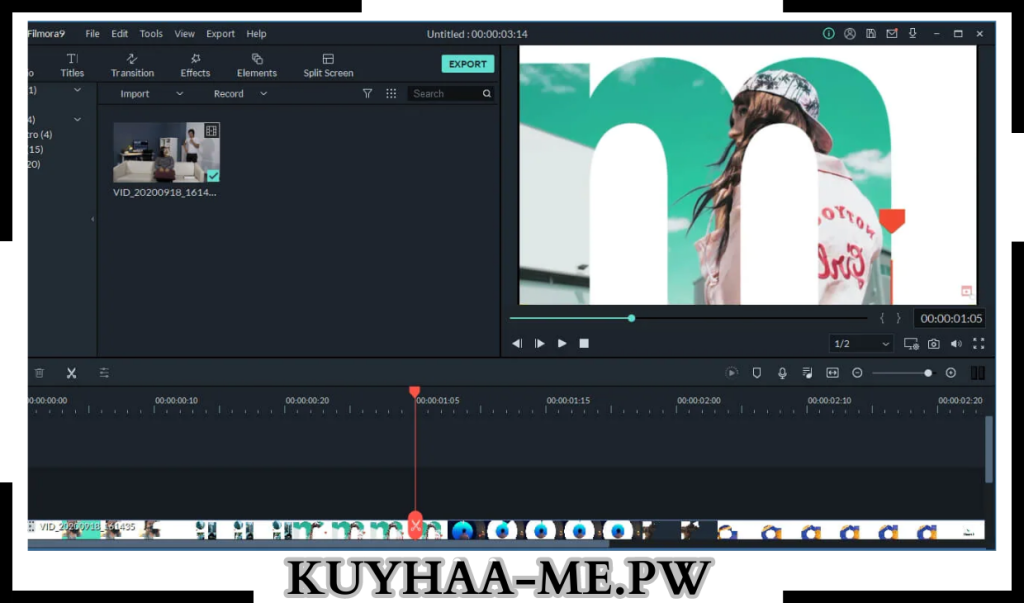Enter fullscreen preview mode
This screenshot has width=1024, height=603.
click(x=978, y=344)
